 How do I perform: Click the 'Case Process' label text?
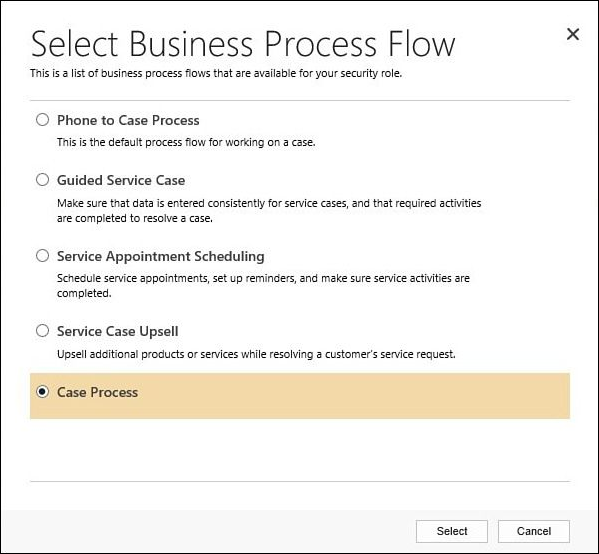pyautogui.click(x=97, y=392)
